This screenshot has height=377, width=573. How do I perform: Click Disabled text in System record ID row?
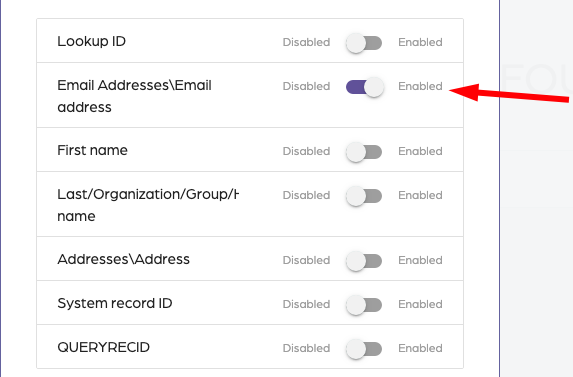[306, 304]
